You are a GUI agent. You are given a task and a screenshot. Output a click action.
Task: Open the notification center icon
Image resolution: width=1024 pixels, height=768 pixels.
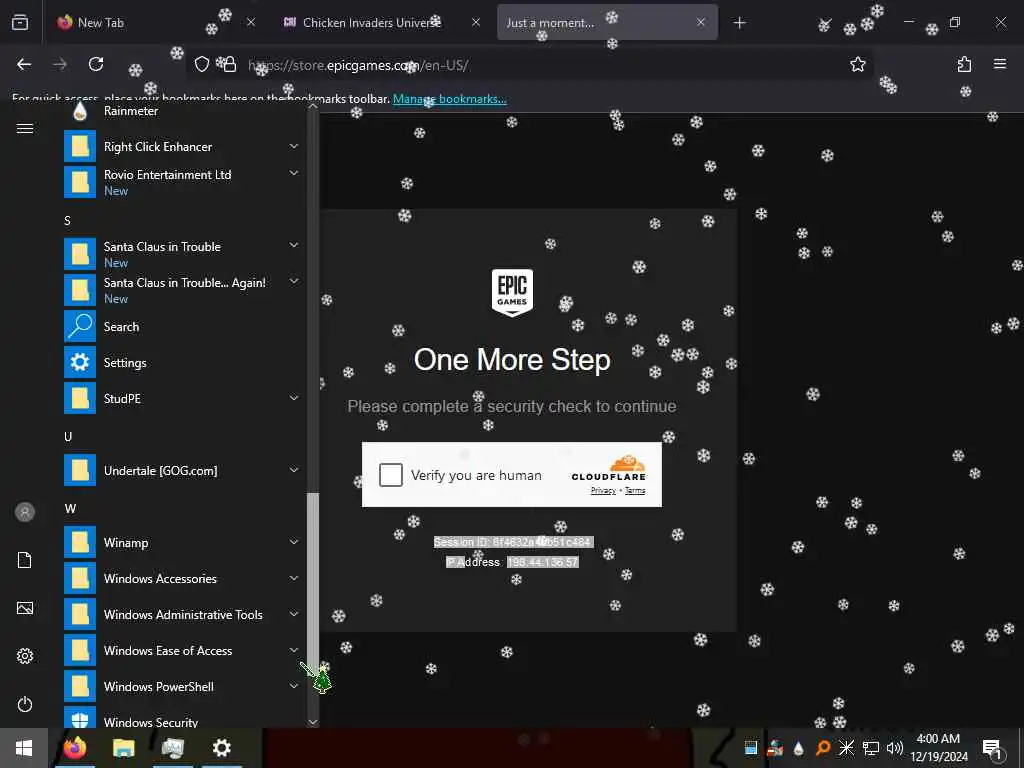tap(993, 748)
